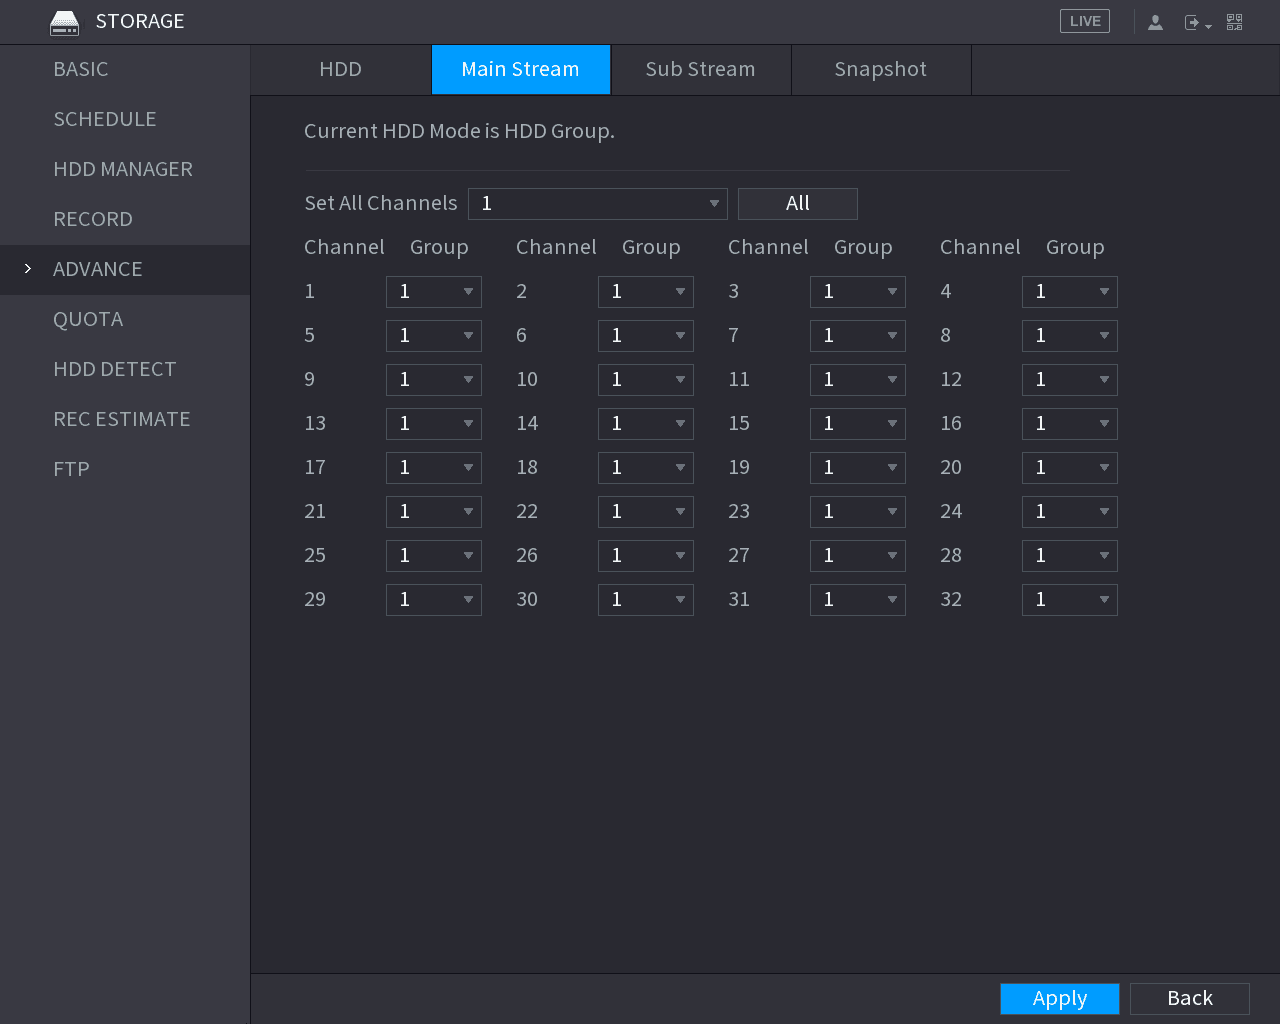Click the All button

click(x=798, y=204)
